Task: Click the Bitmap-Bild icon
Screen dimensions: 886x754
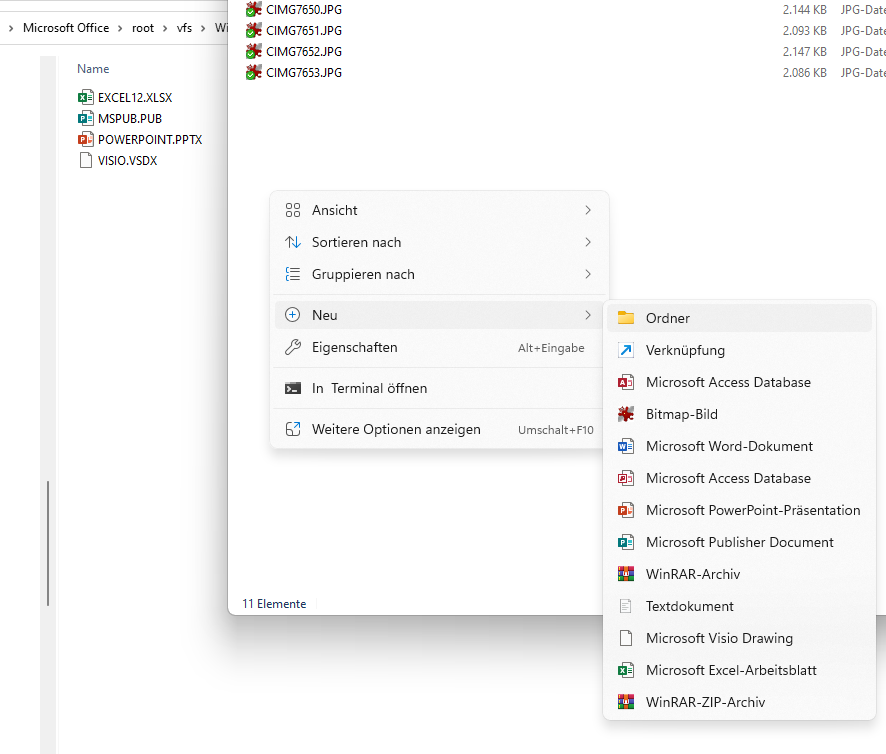Action: click(x=626, y=414)
